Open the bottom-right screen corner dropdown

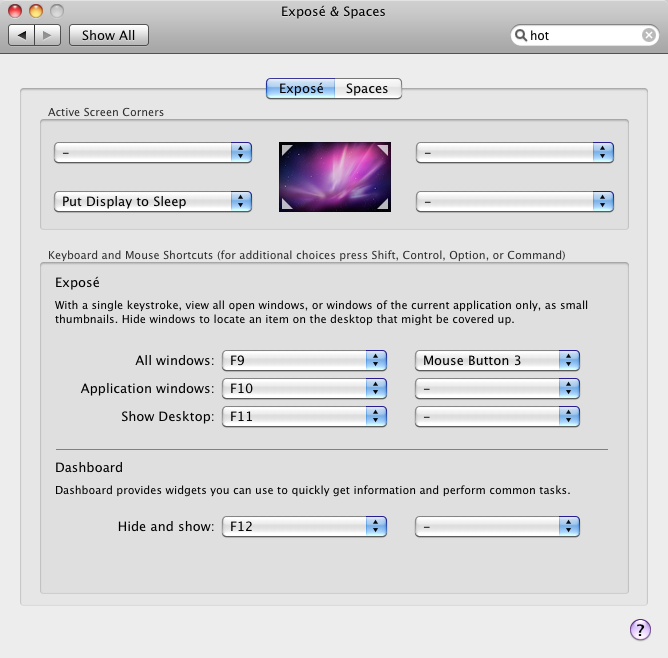515,201
